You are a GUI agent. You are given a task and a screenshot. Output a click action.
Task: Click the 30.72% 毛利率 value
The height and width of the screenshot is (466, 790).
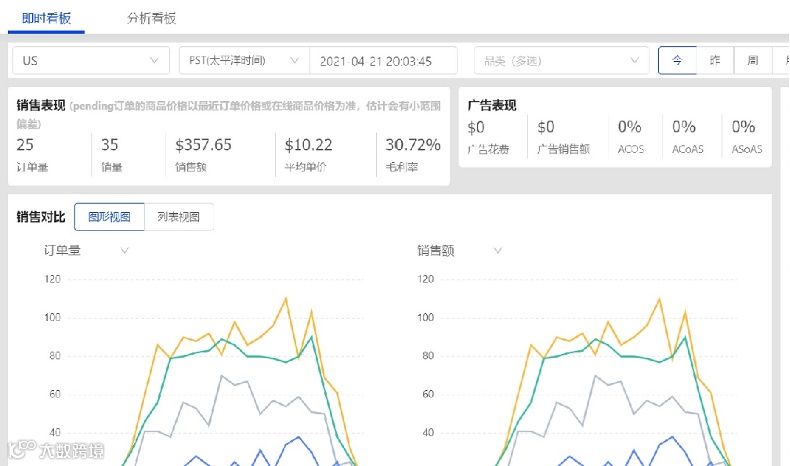[x=413, y=145]
